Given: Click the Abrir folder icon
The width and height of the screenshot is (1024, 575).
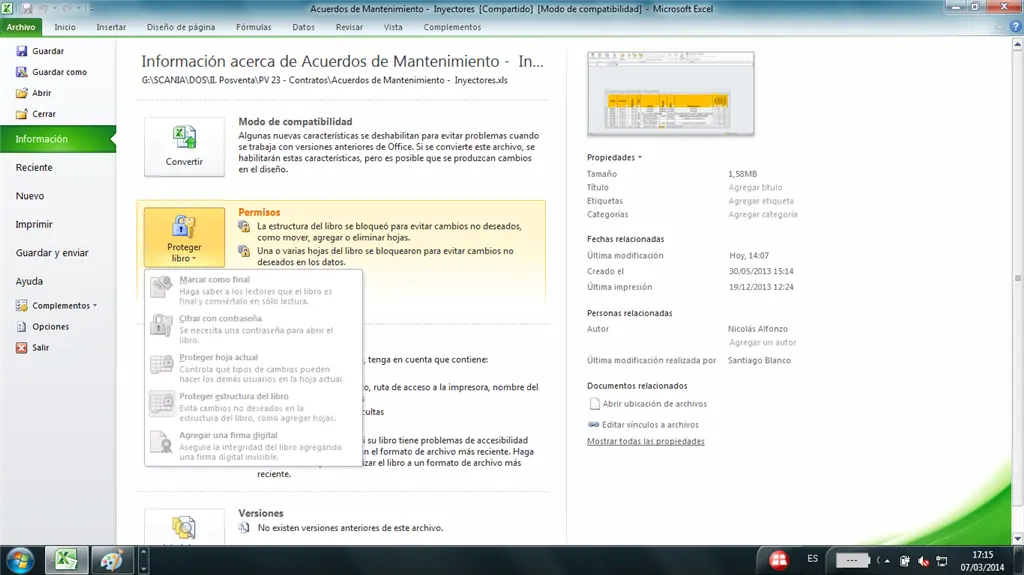Looking at the screenshot, I should coord(21,93).
